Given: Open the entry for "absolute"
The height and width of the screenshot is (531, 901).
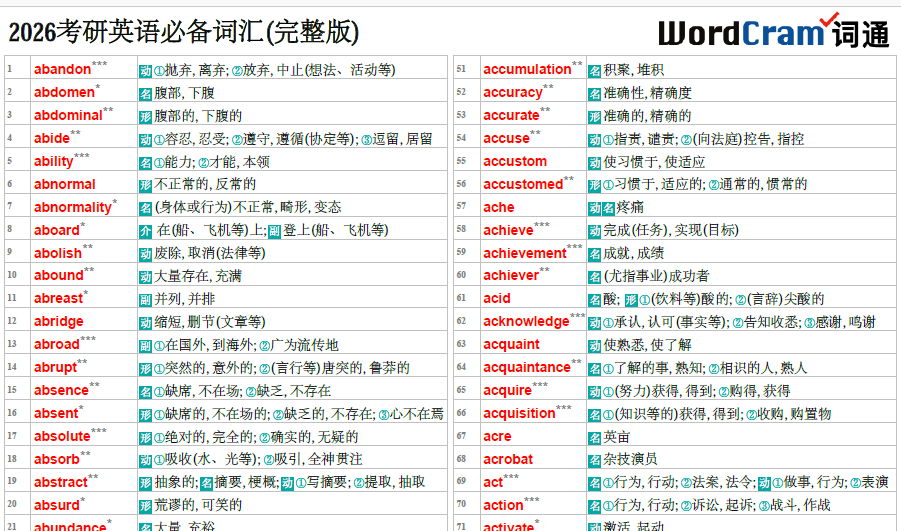Looking at the screenshot, I should point(62,436).
